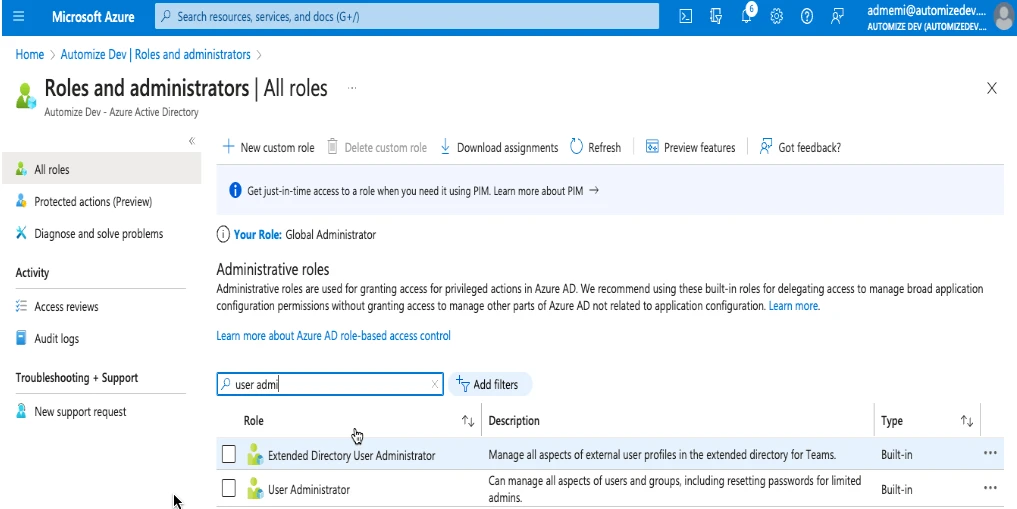
Task: Click the Add filters button
Action: tap(490, 384)
